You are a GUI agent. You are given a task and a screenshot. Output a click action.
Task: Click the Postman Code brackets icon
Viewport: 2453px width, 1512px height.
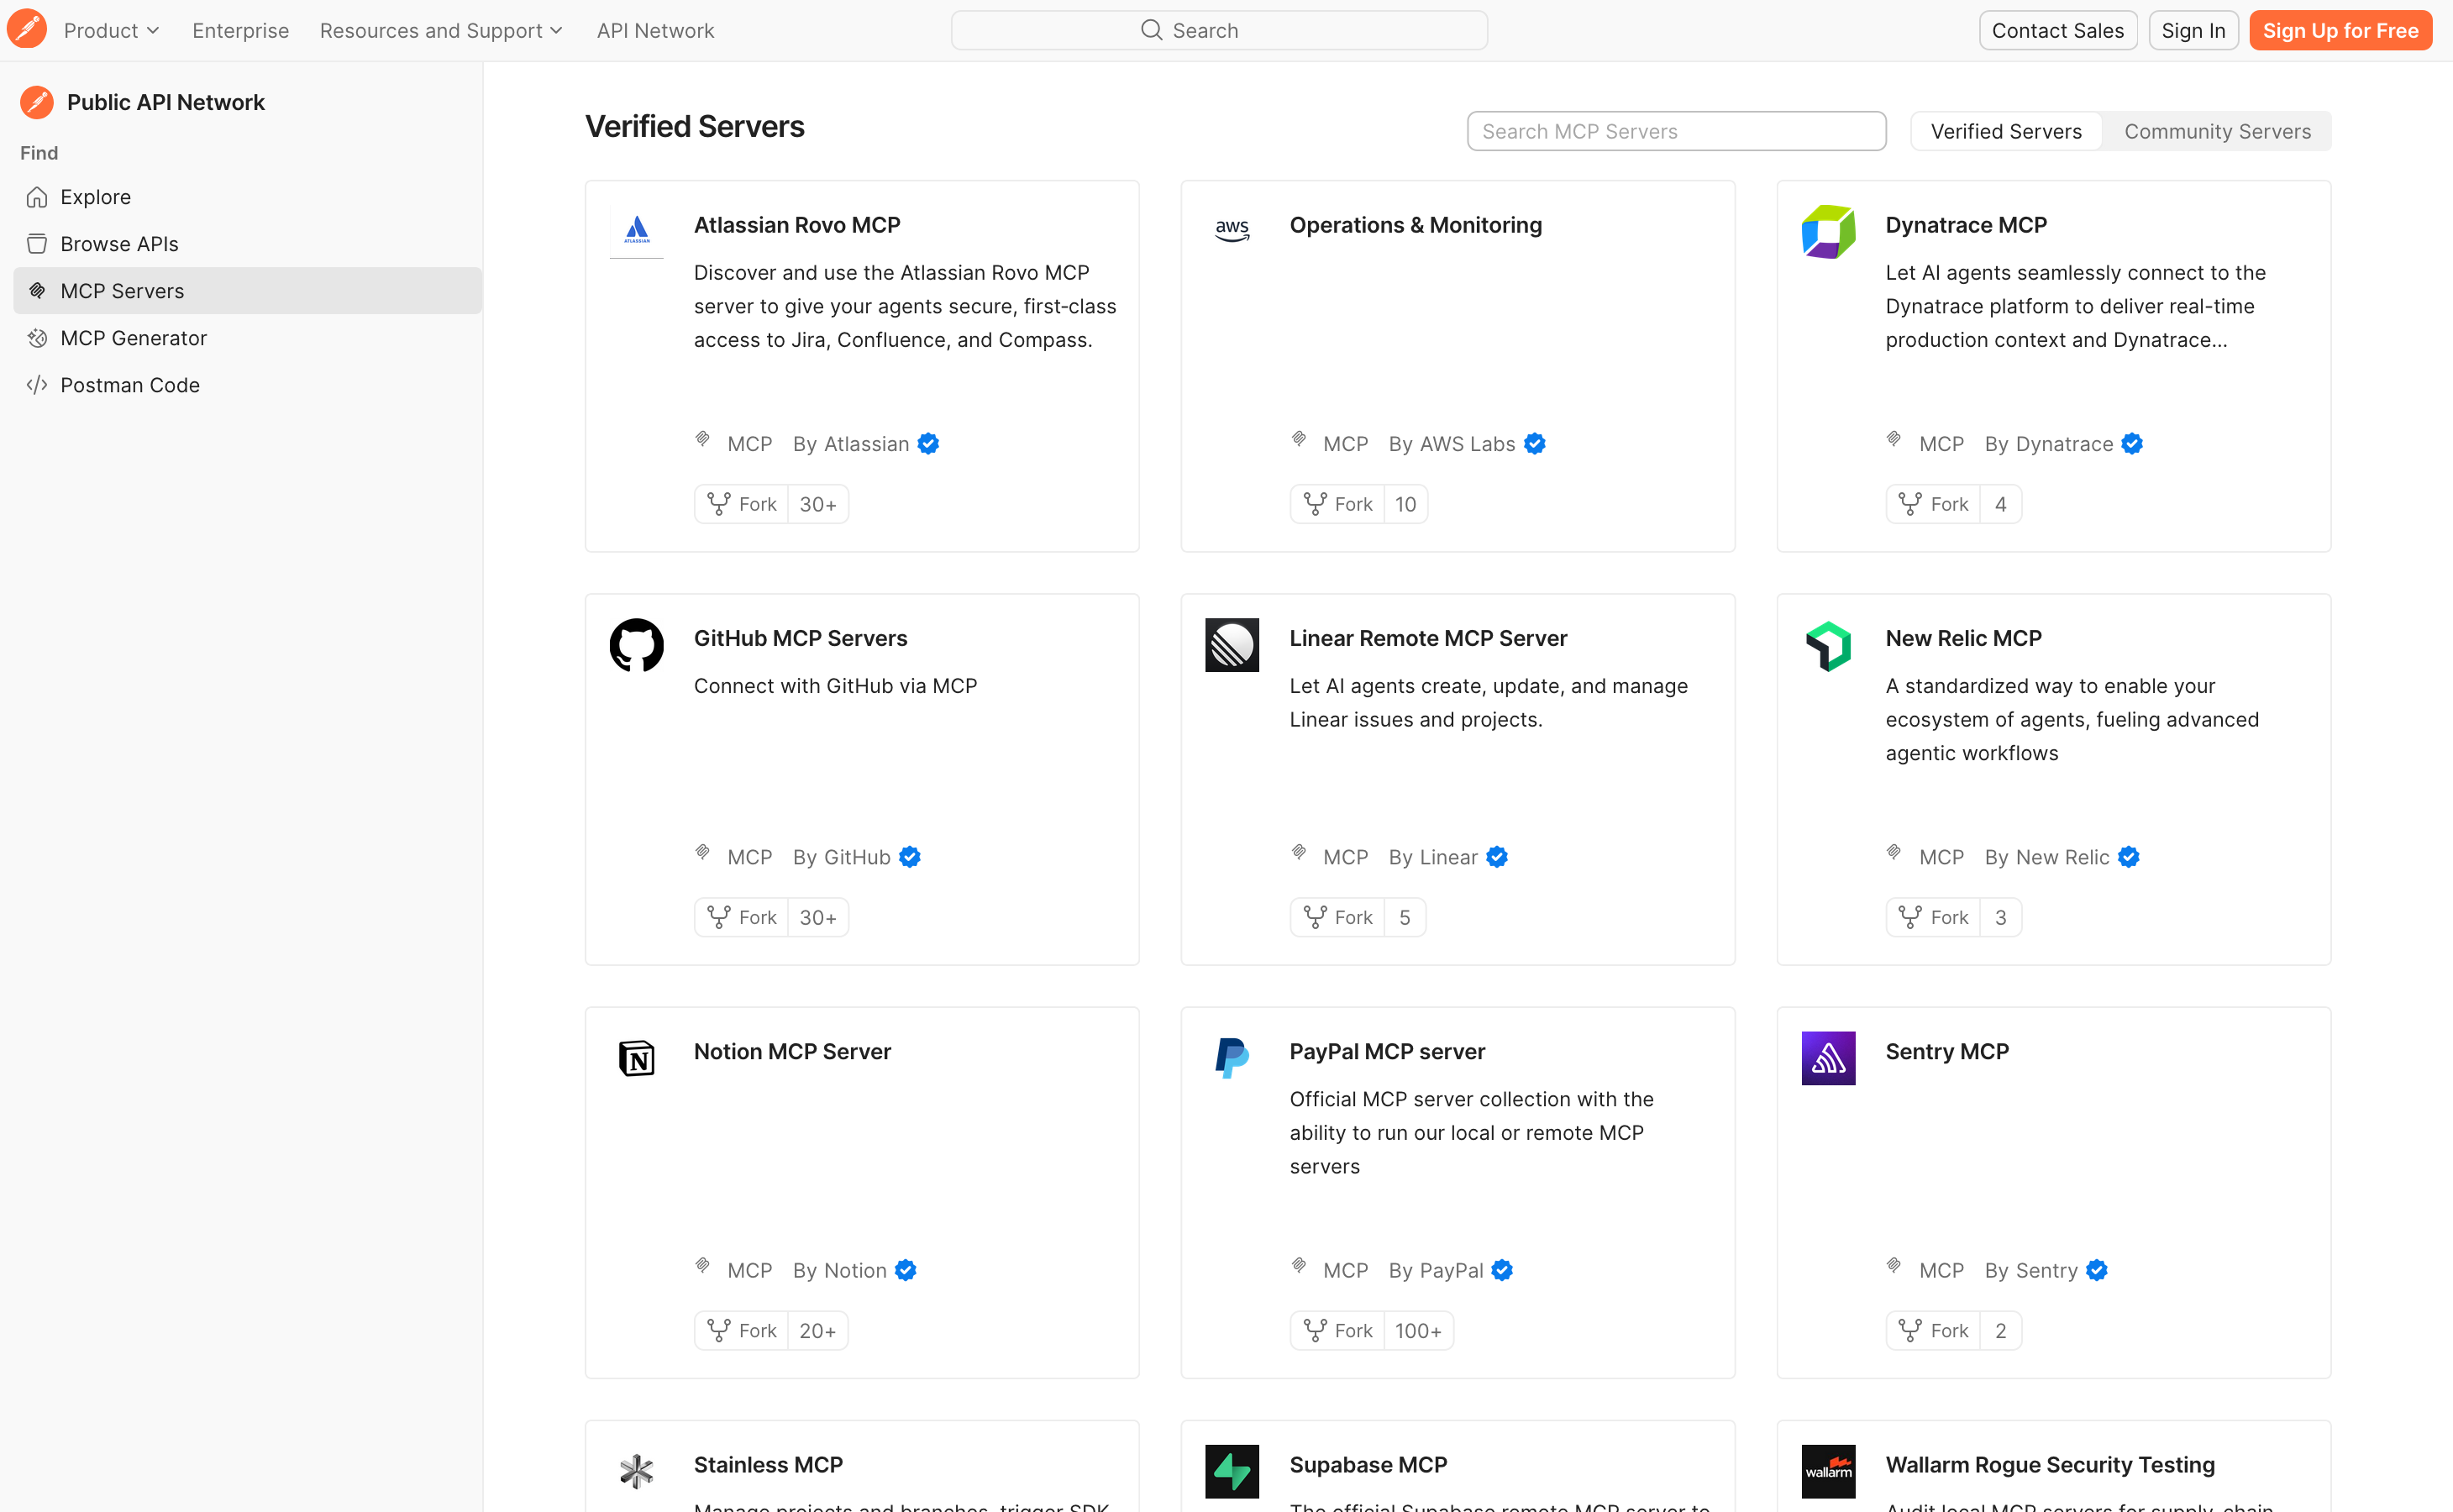click(x=37, y=385)
